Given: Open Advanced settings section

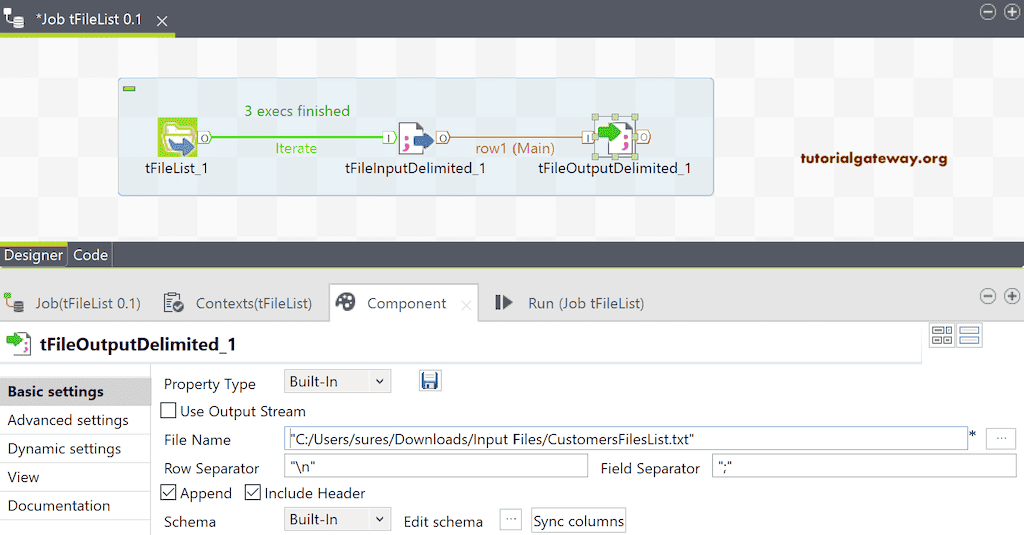Looking at the screenshot, I should click(75, 420).
